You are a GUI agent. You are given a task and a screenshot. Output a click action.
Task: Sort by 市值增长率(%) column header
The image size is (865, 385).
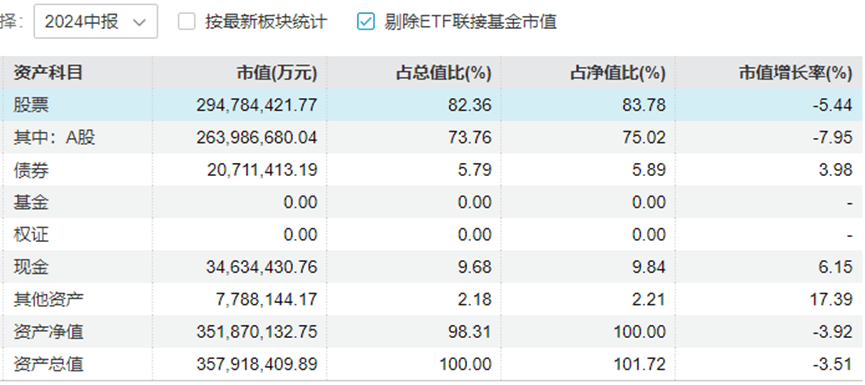pyautogui.click(x=795, y=73)
